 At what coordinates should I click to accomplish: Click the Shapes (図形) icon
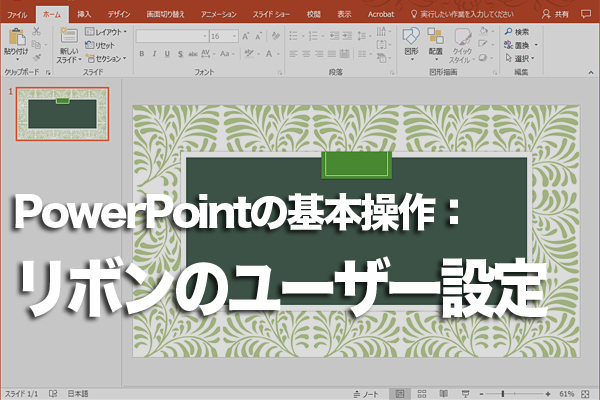[x=410, y=37]
